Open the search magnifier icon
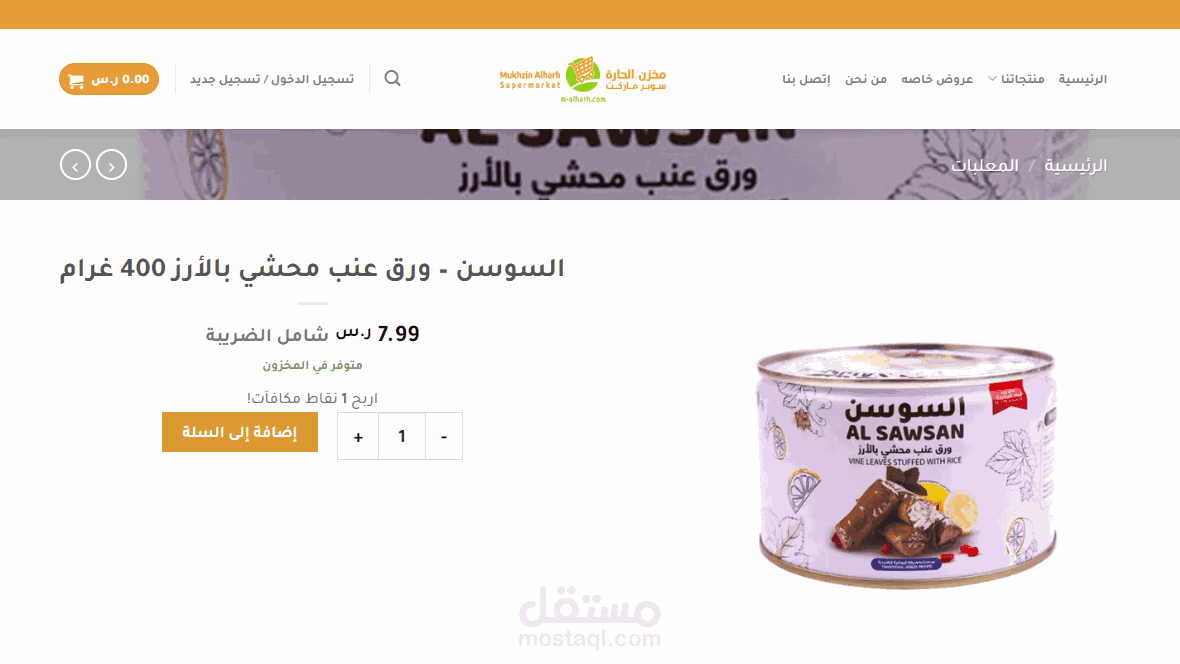This screenshot has height=664, width=1180. point(392,78)
